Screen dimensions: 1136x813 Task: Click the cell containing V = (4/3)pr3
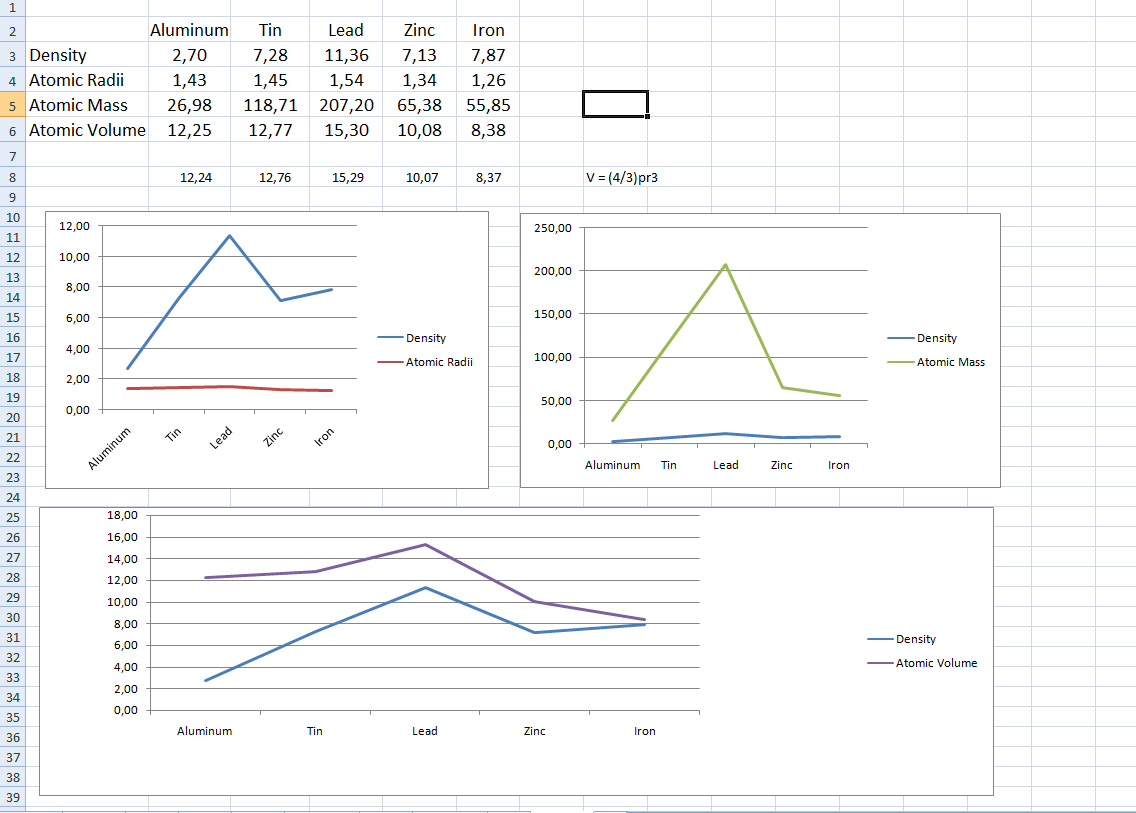click(621, 178)
